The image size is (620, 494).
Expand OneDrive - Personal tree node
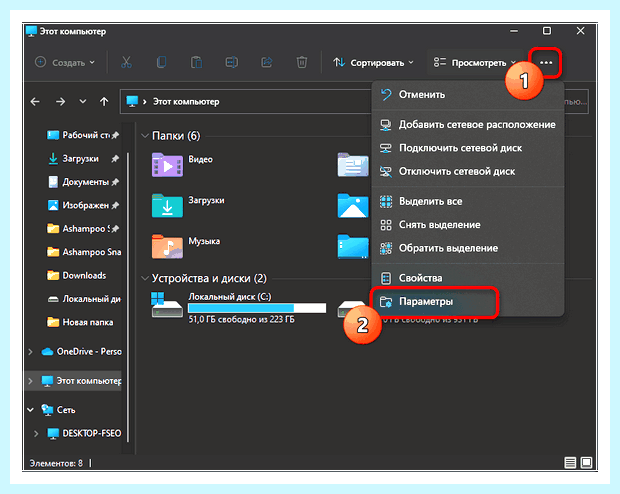pyautogui.click(x=30, y=352)
